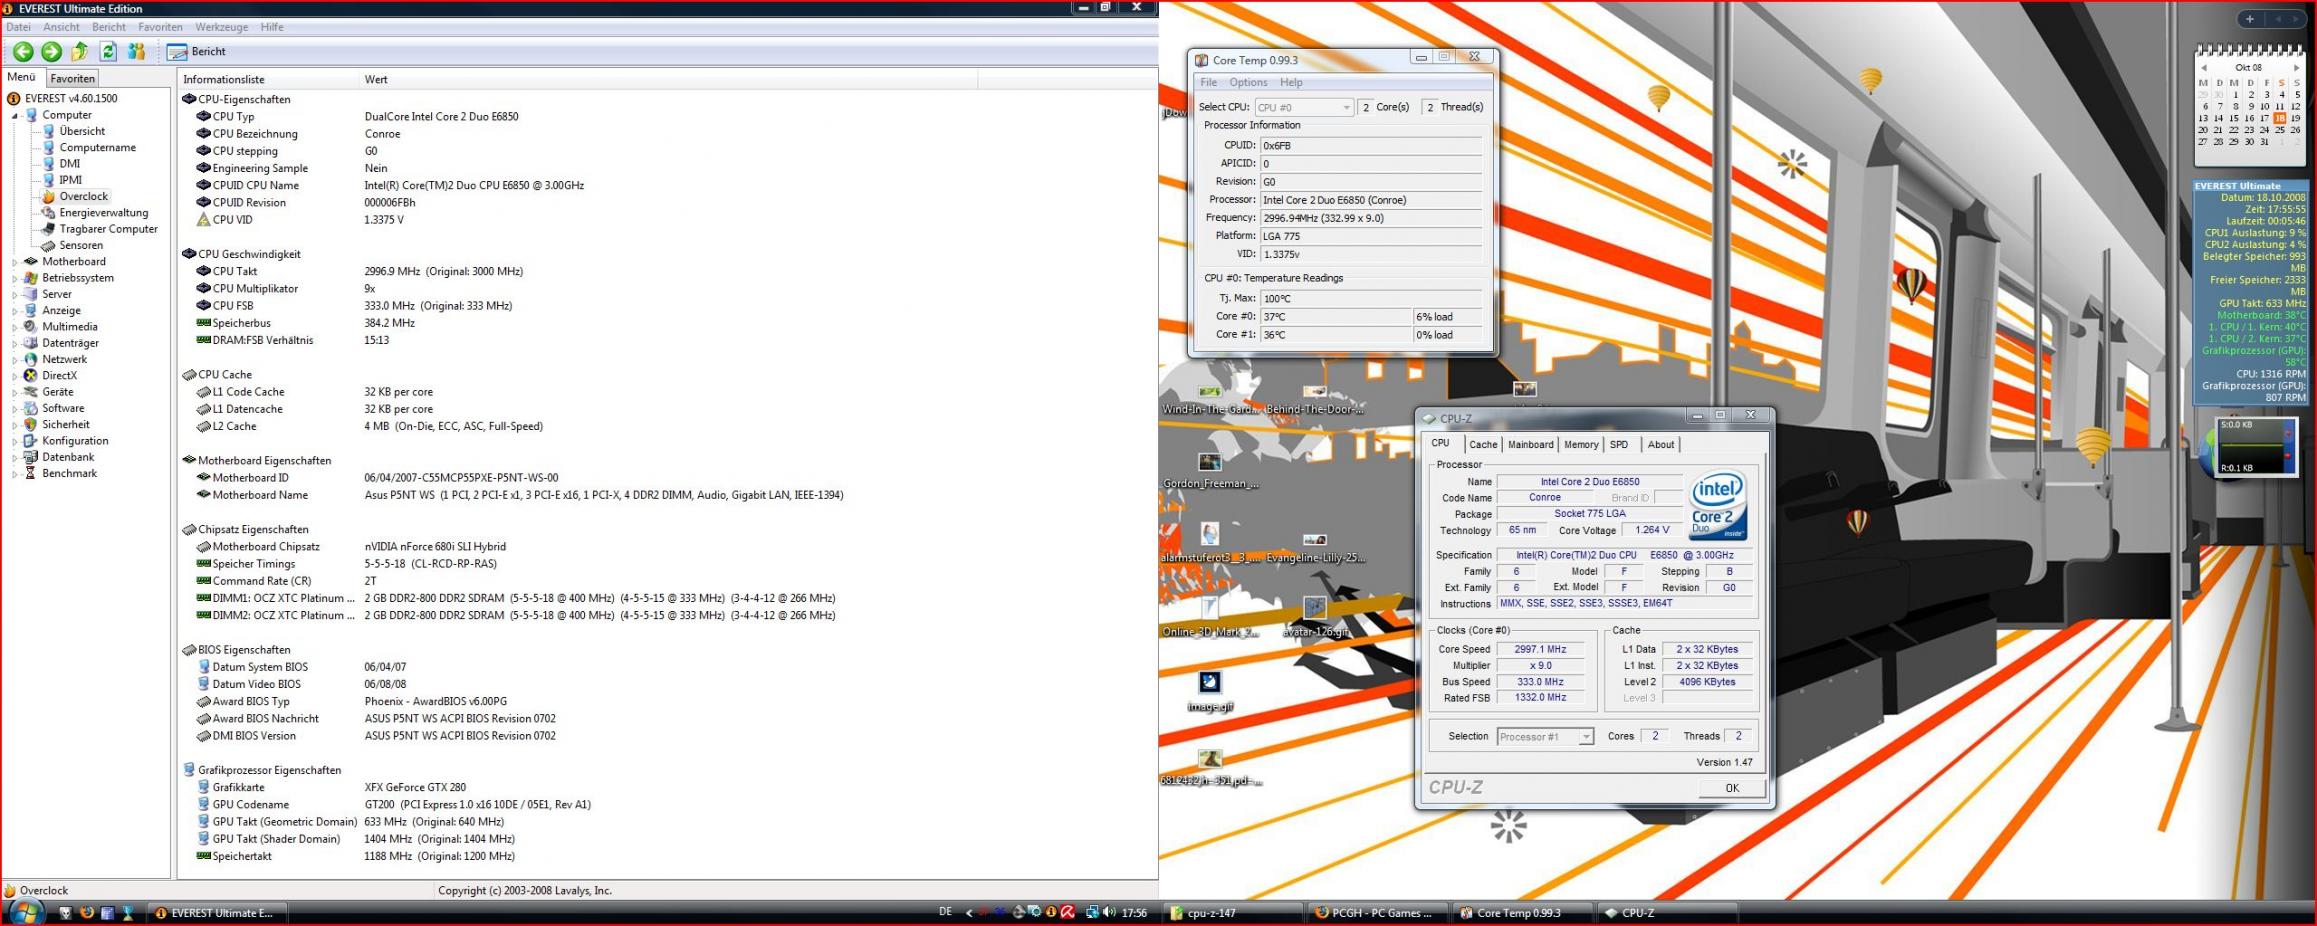2317x926 pixels.
Task: Click the Geräte icon in the tree
Action: tap(31, 392)
